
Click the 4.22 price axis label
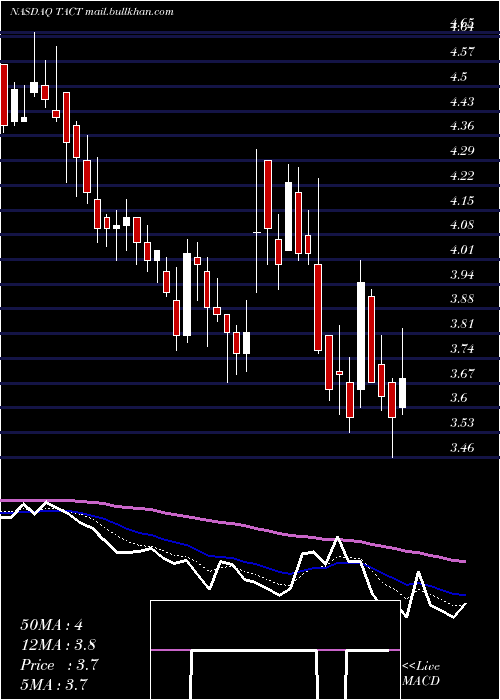(x=462, y=176)
